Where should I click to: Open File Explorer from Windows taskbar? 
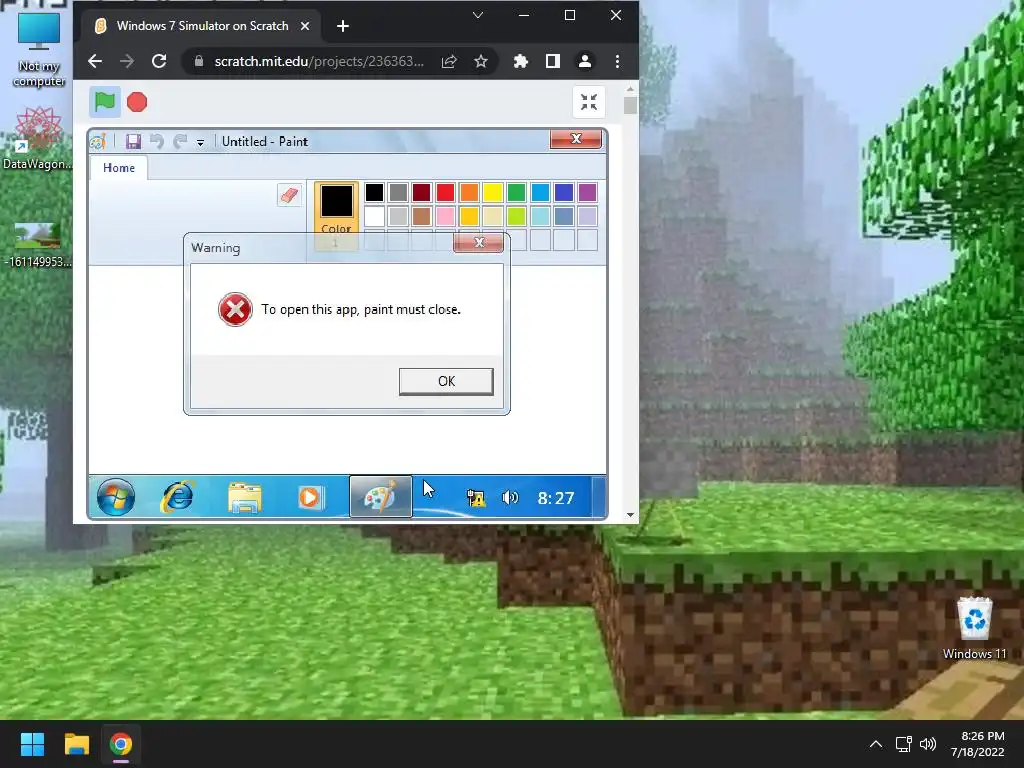coord(76,744)
